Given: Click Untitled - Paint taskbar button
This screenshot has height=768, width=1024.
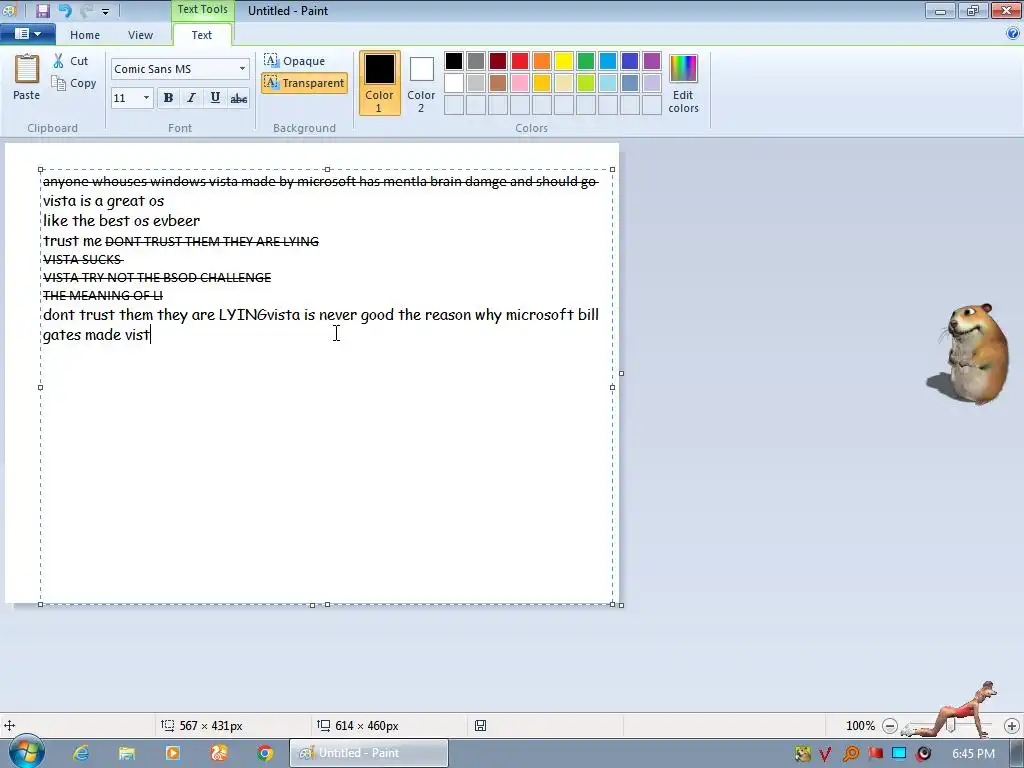Looking at the screenshot, I should (x=369, y=753).
